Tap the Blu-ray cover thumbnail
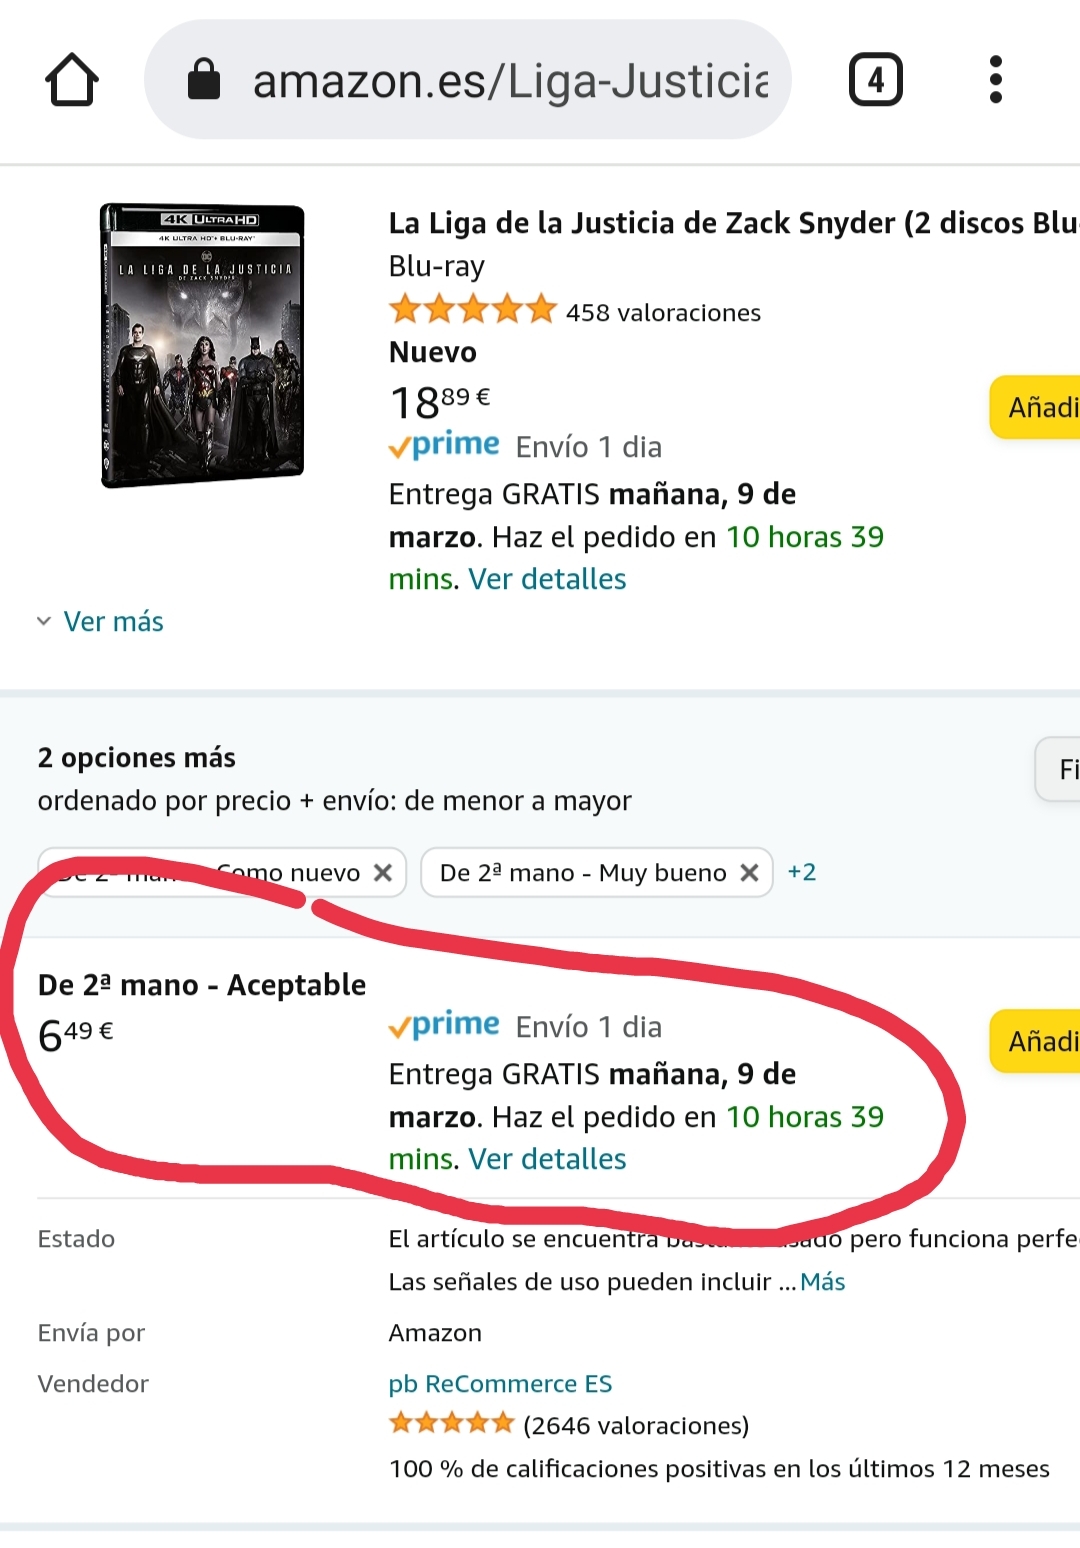The height and width of the screenshot is (1548, 1080). coord(202,346)
